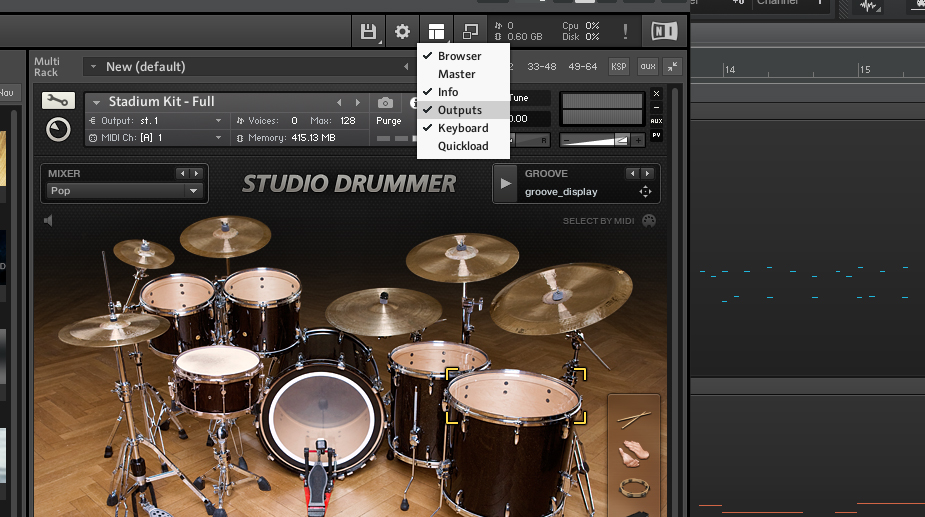Minimize the rack view icon
The image size is (925, 517).
(470, 31)
